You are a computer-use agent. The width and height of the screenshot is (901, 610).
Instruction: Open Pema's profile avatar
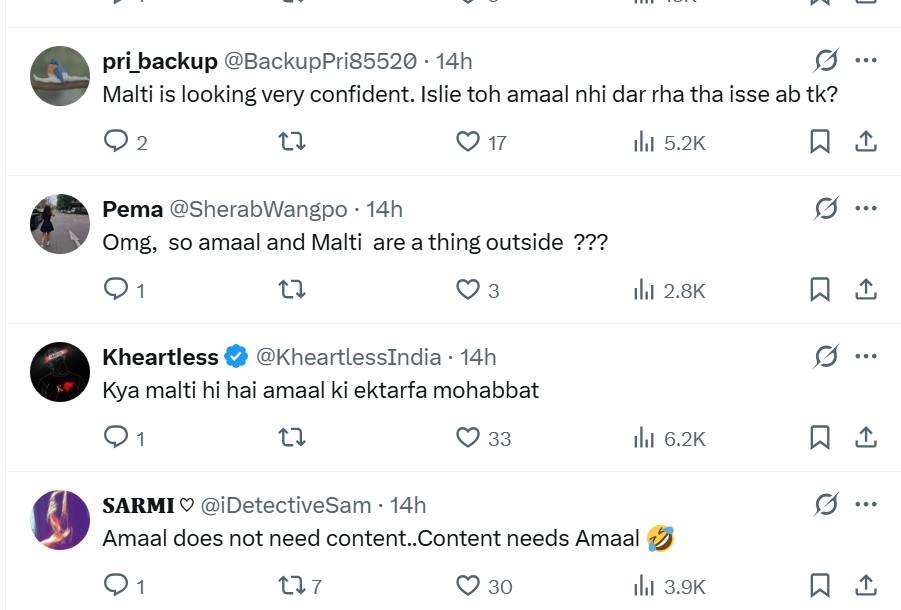point(60,224)
